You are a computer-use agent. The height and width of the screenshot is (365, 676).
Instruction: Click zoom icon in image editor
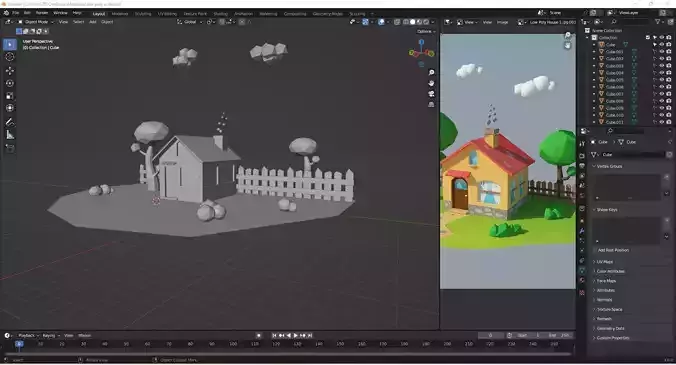point(568,35)
